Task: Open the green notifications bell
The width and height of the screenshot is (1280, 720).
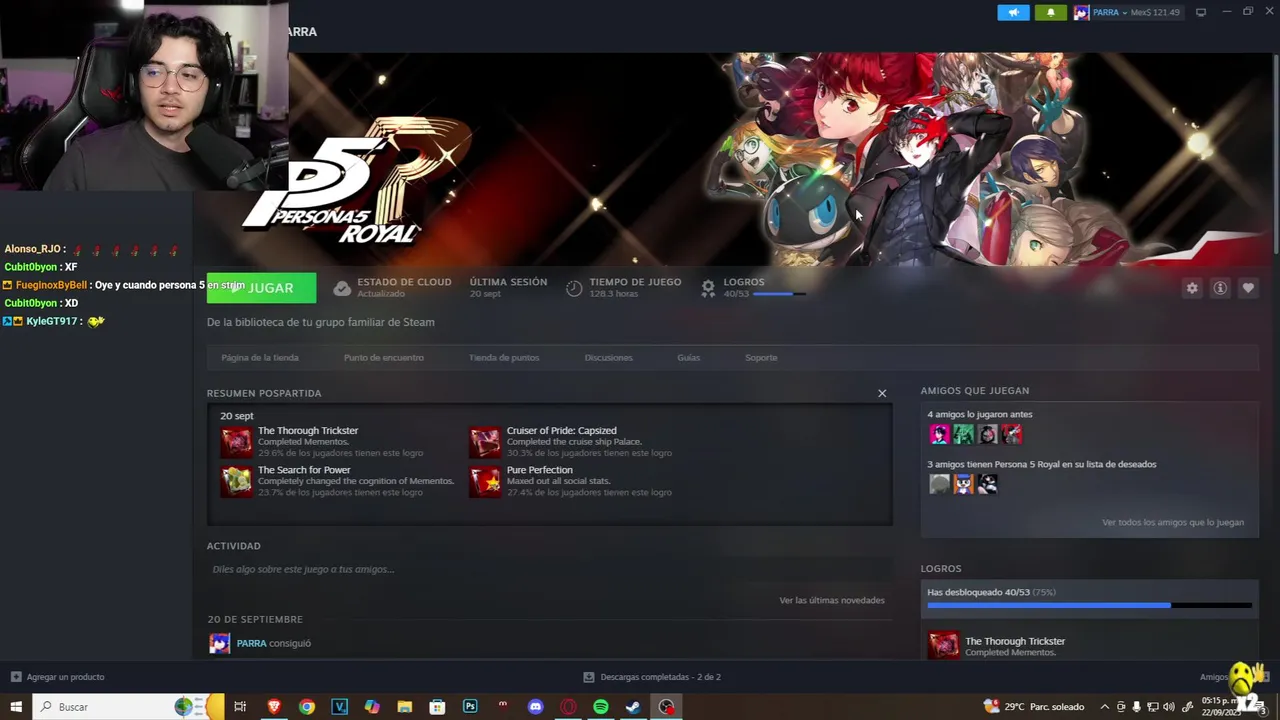Action: click(1050, 13)
